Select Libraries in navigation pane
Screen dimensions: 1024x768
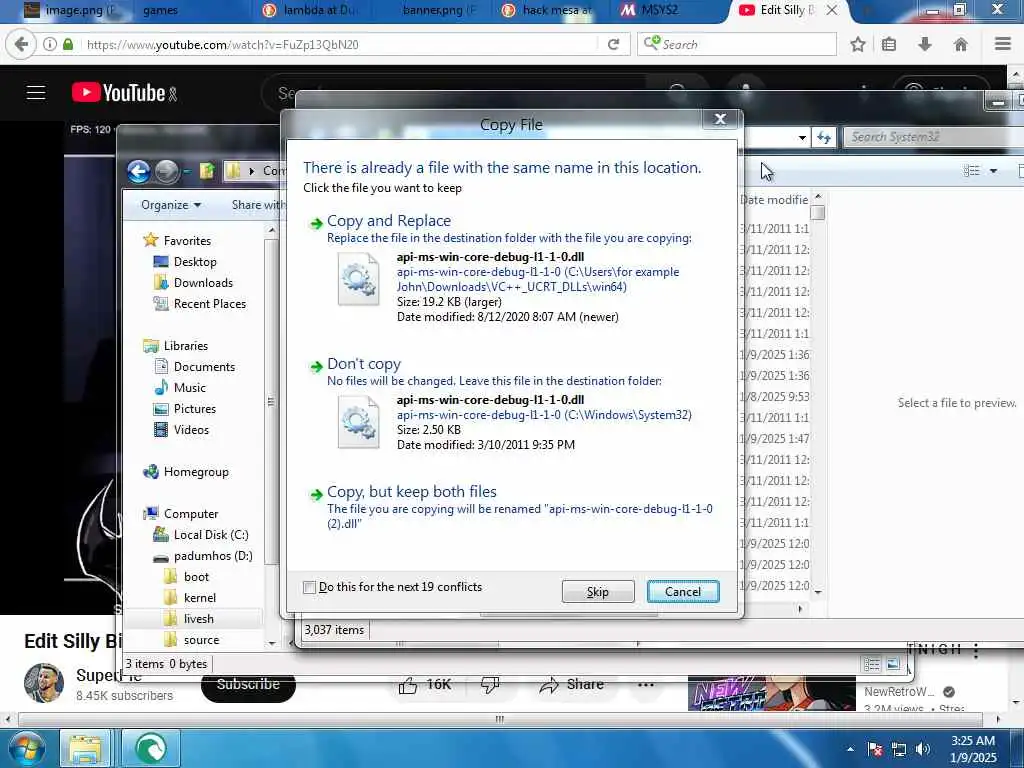point(185,345)
